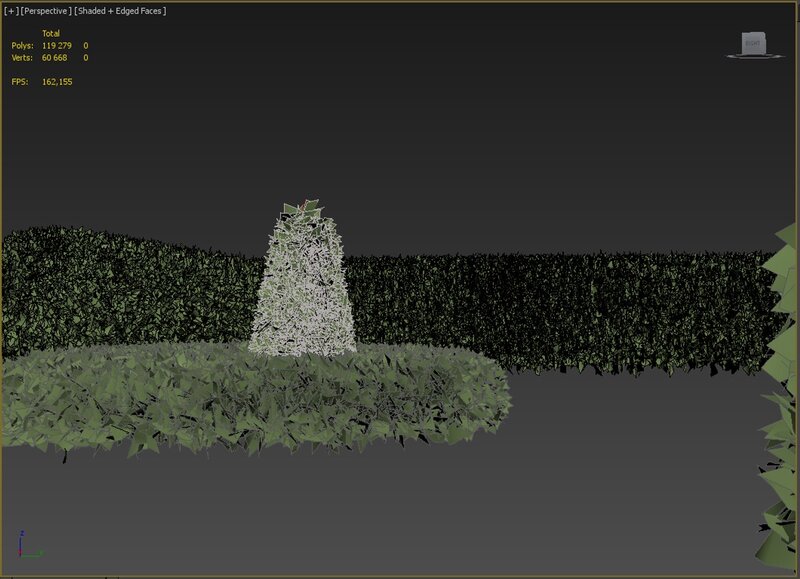Click the Verts label in statistics
Screen dimensions: 800x579
pos(22,58)
